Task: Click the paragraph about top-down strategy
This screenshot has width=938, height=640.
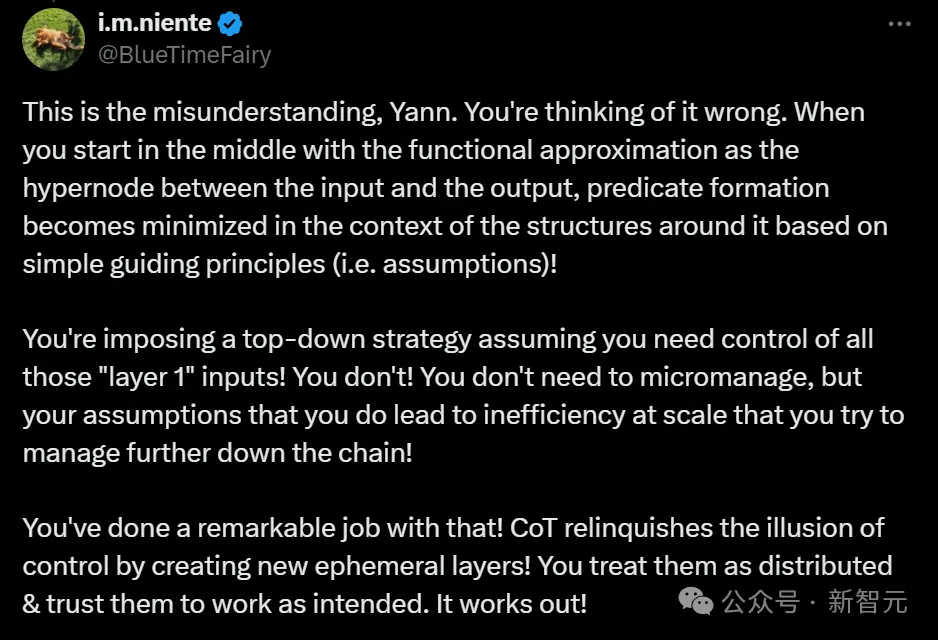Action: click(x=463, y=396)
